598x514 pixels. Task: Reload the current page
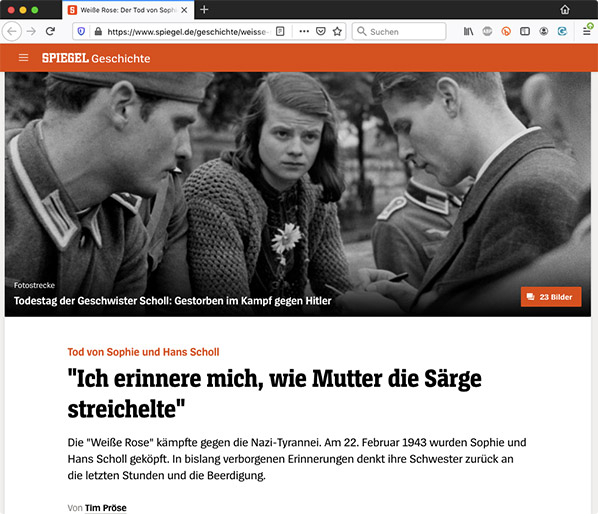[50, 31]
